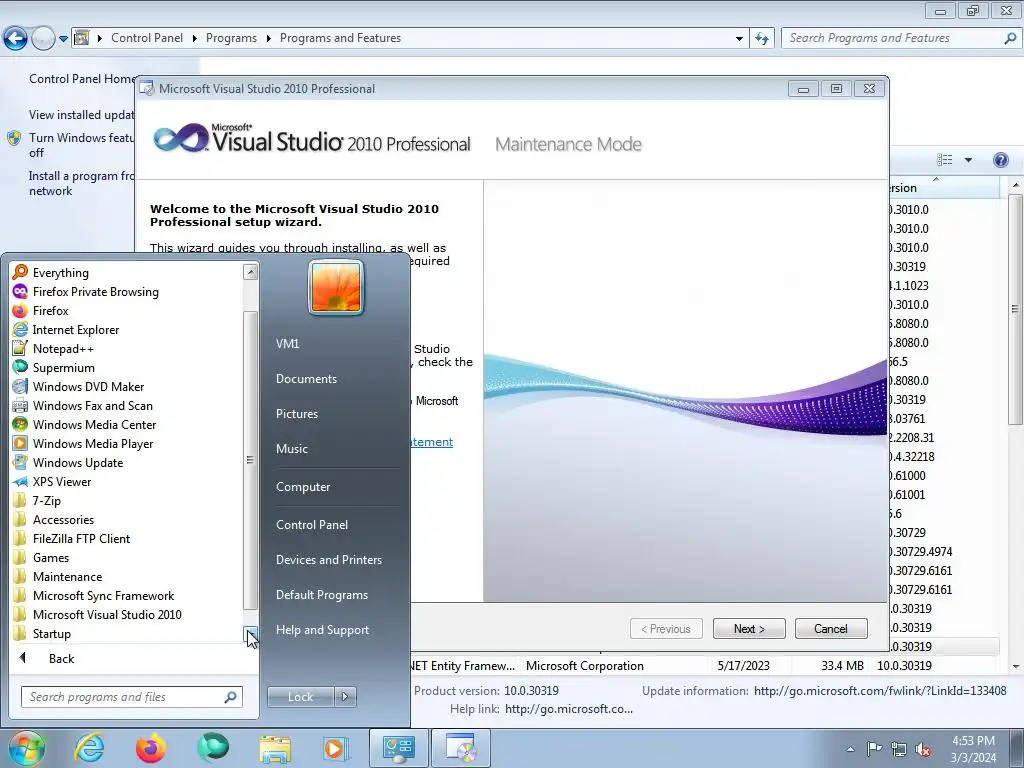Click the taskbar clock
Screen dimensions: 1024x768
pos(973,749)
